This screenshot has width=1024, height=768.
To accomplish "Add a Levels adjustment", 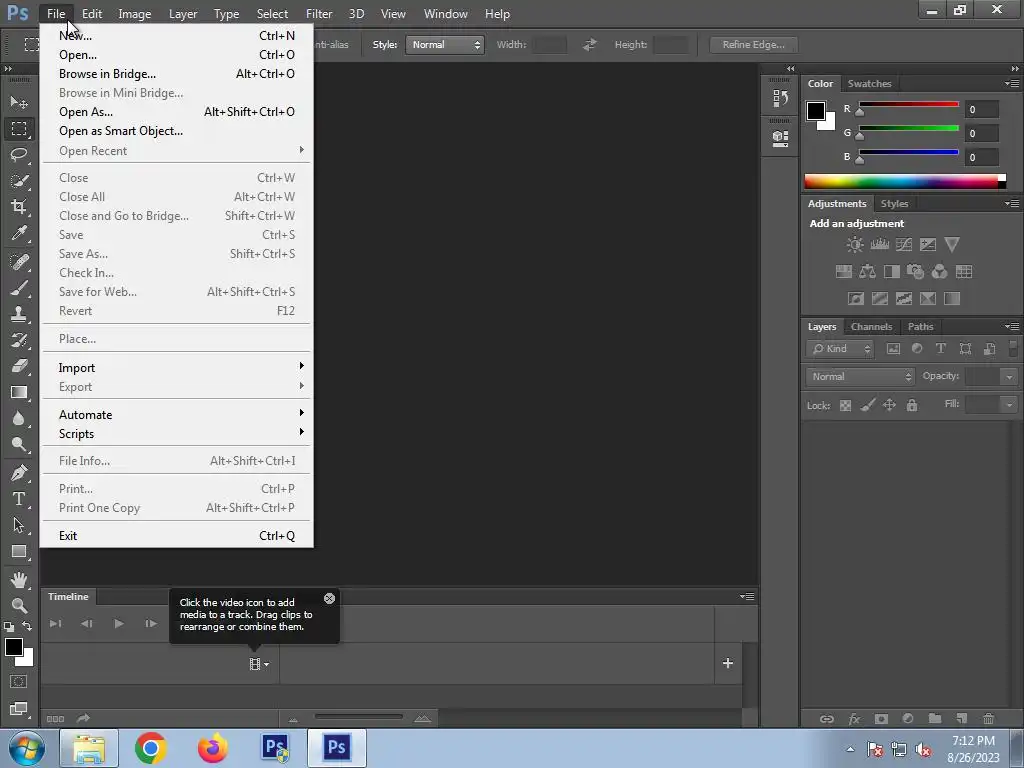I will click(880, 245).
